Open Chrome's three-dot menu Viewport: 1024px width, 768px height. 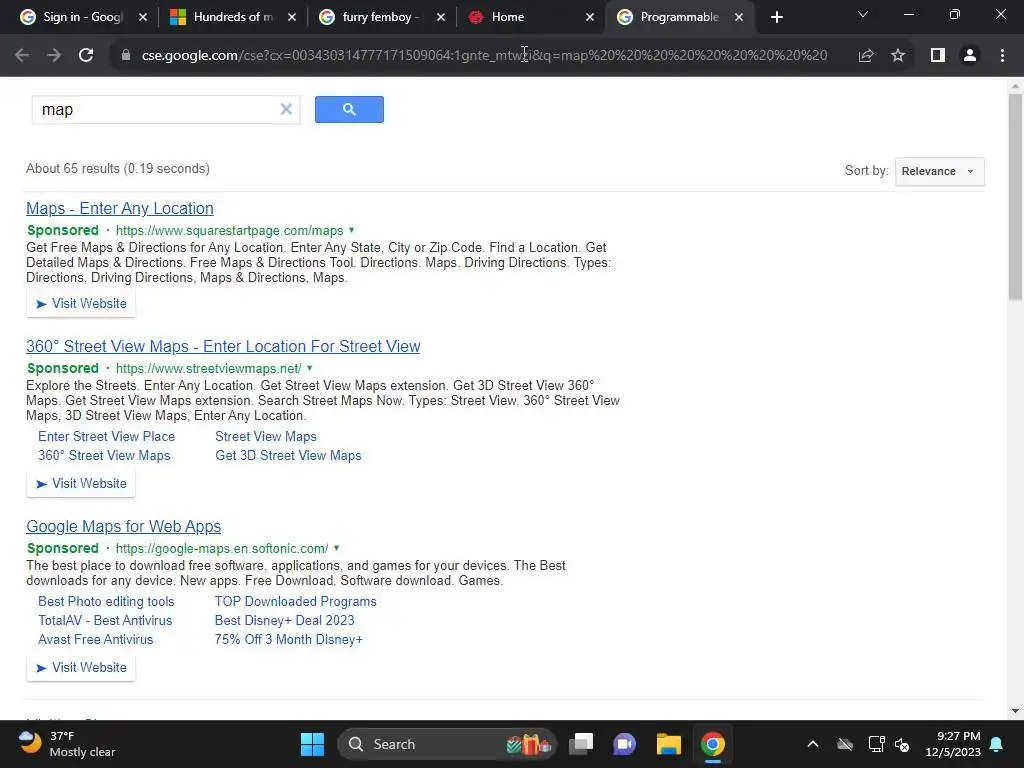pos(1002,56)
